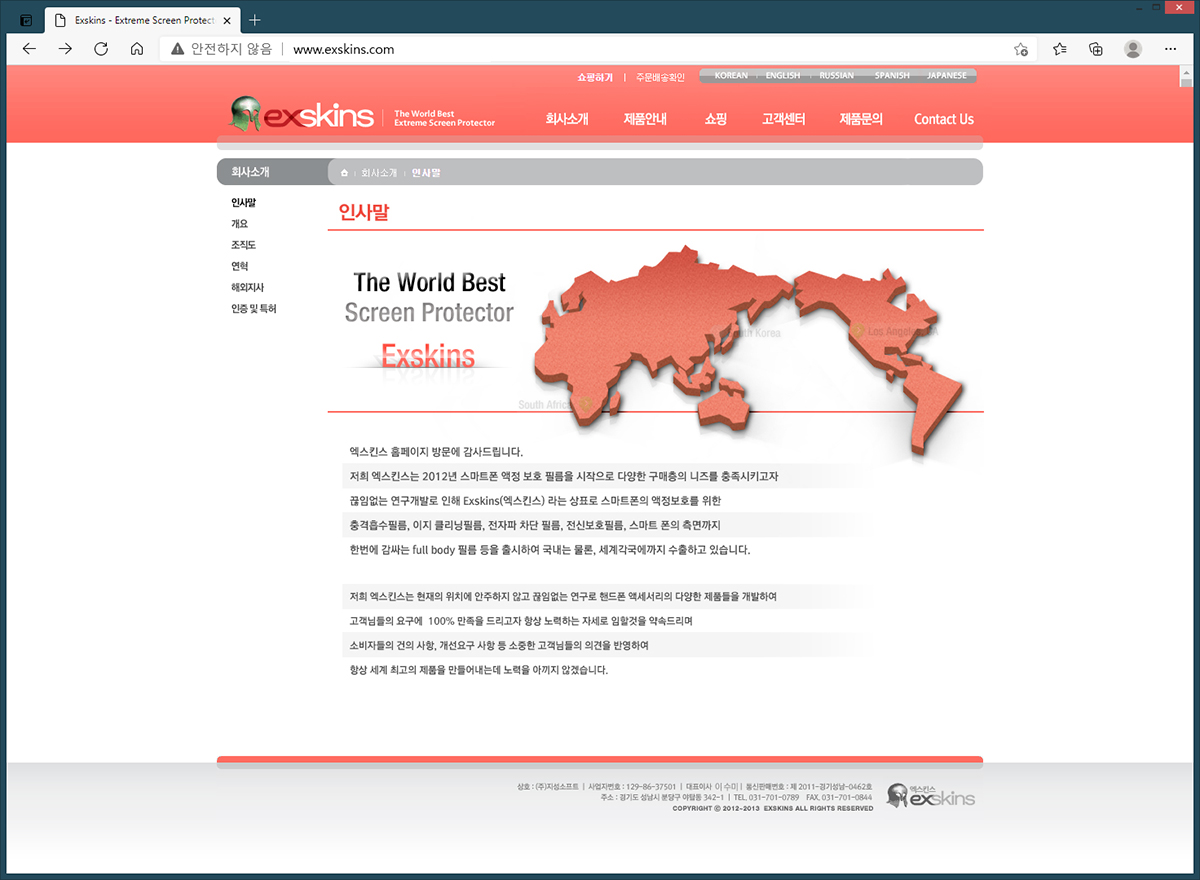Open the browser Collections icon
The height and width of the screenshot is (880, 1200).
click(1096, 49)
